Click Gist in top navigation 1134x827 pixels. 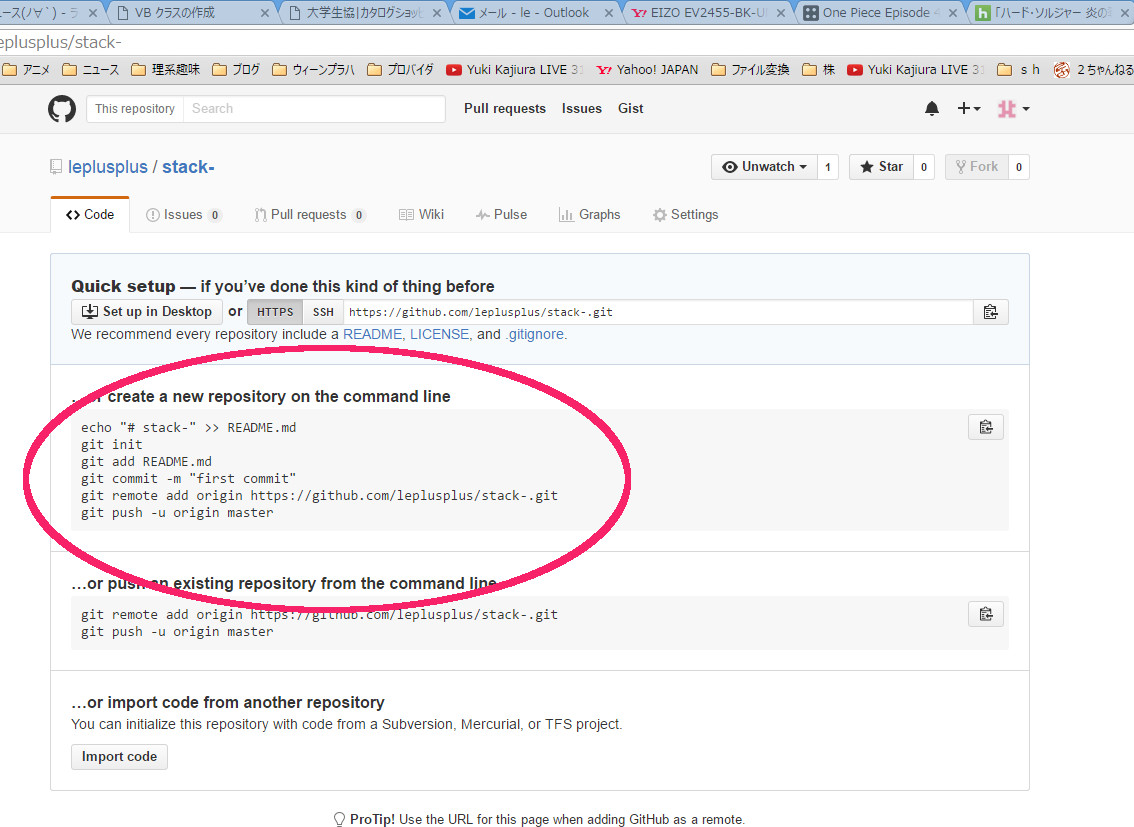(x=631, y=108)
